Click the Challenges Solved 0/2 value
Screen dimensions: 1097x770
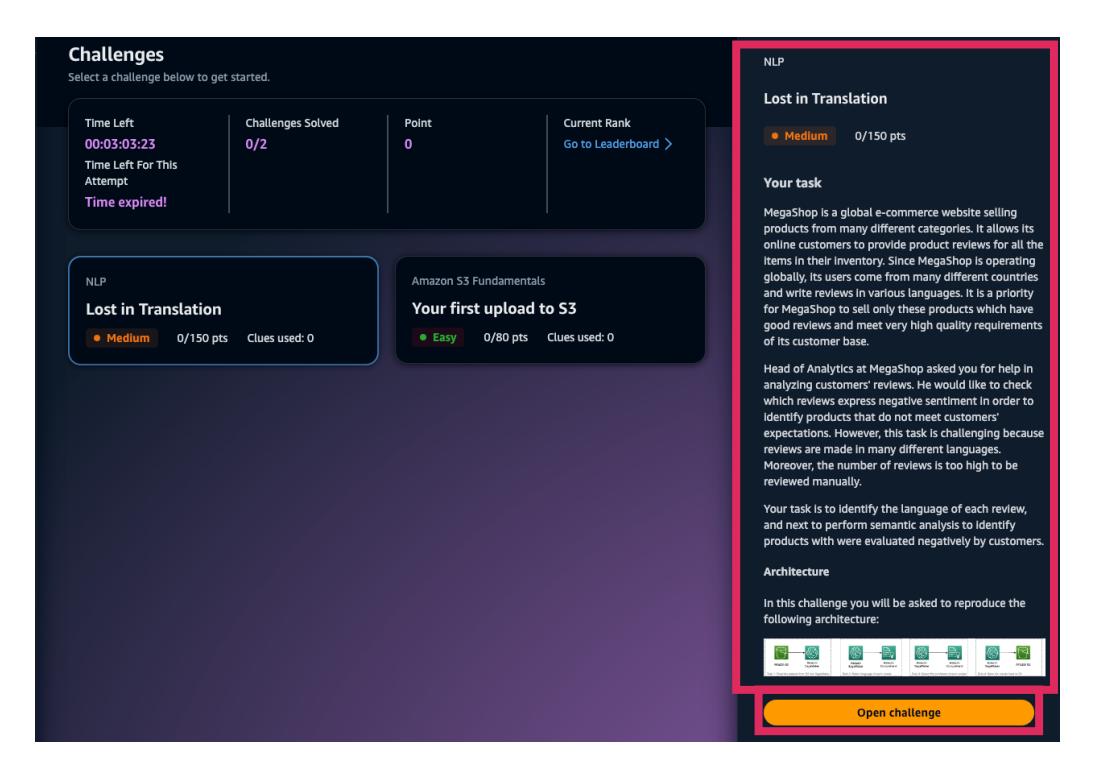[256, 144]
